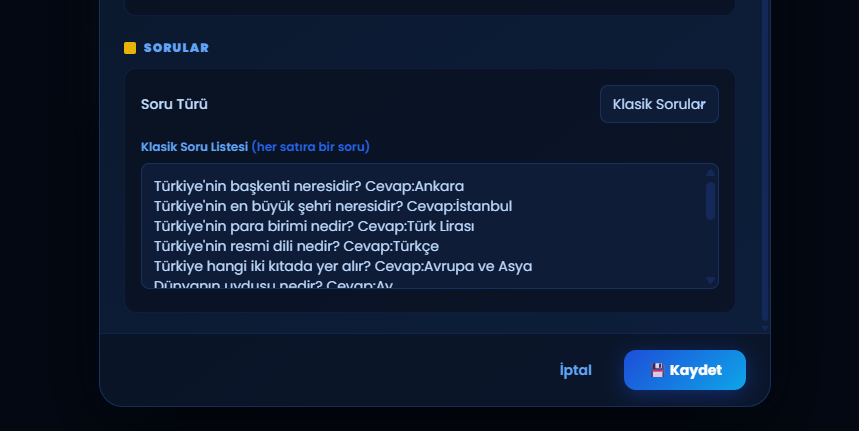Click the question list scrollbar thumb
This screenshot has height=431, width=859.
pos(711,200)
